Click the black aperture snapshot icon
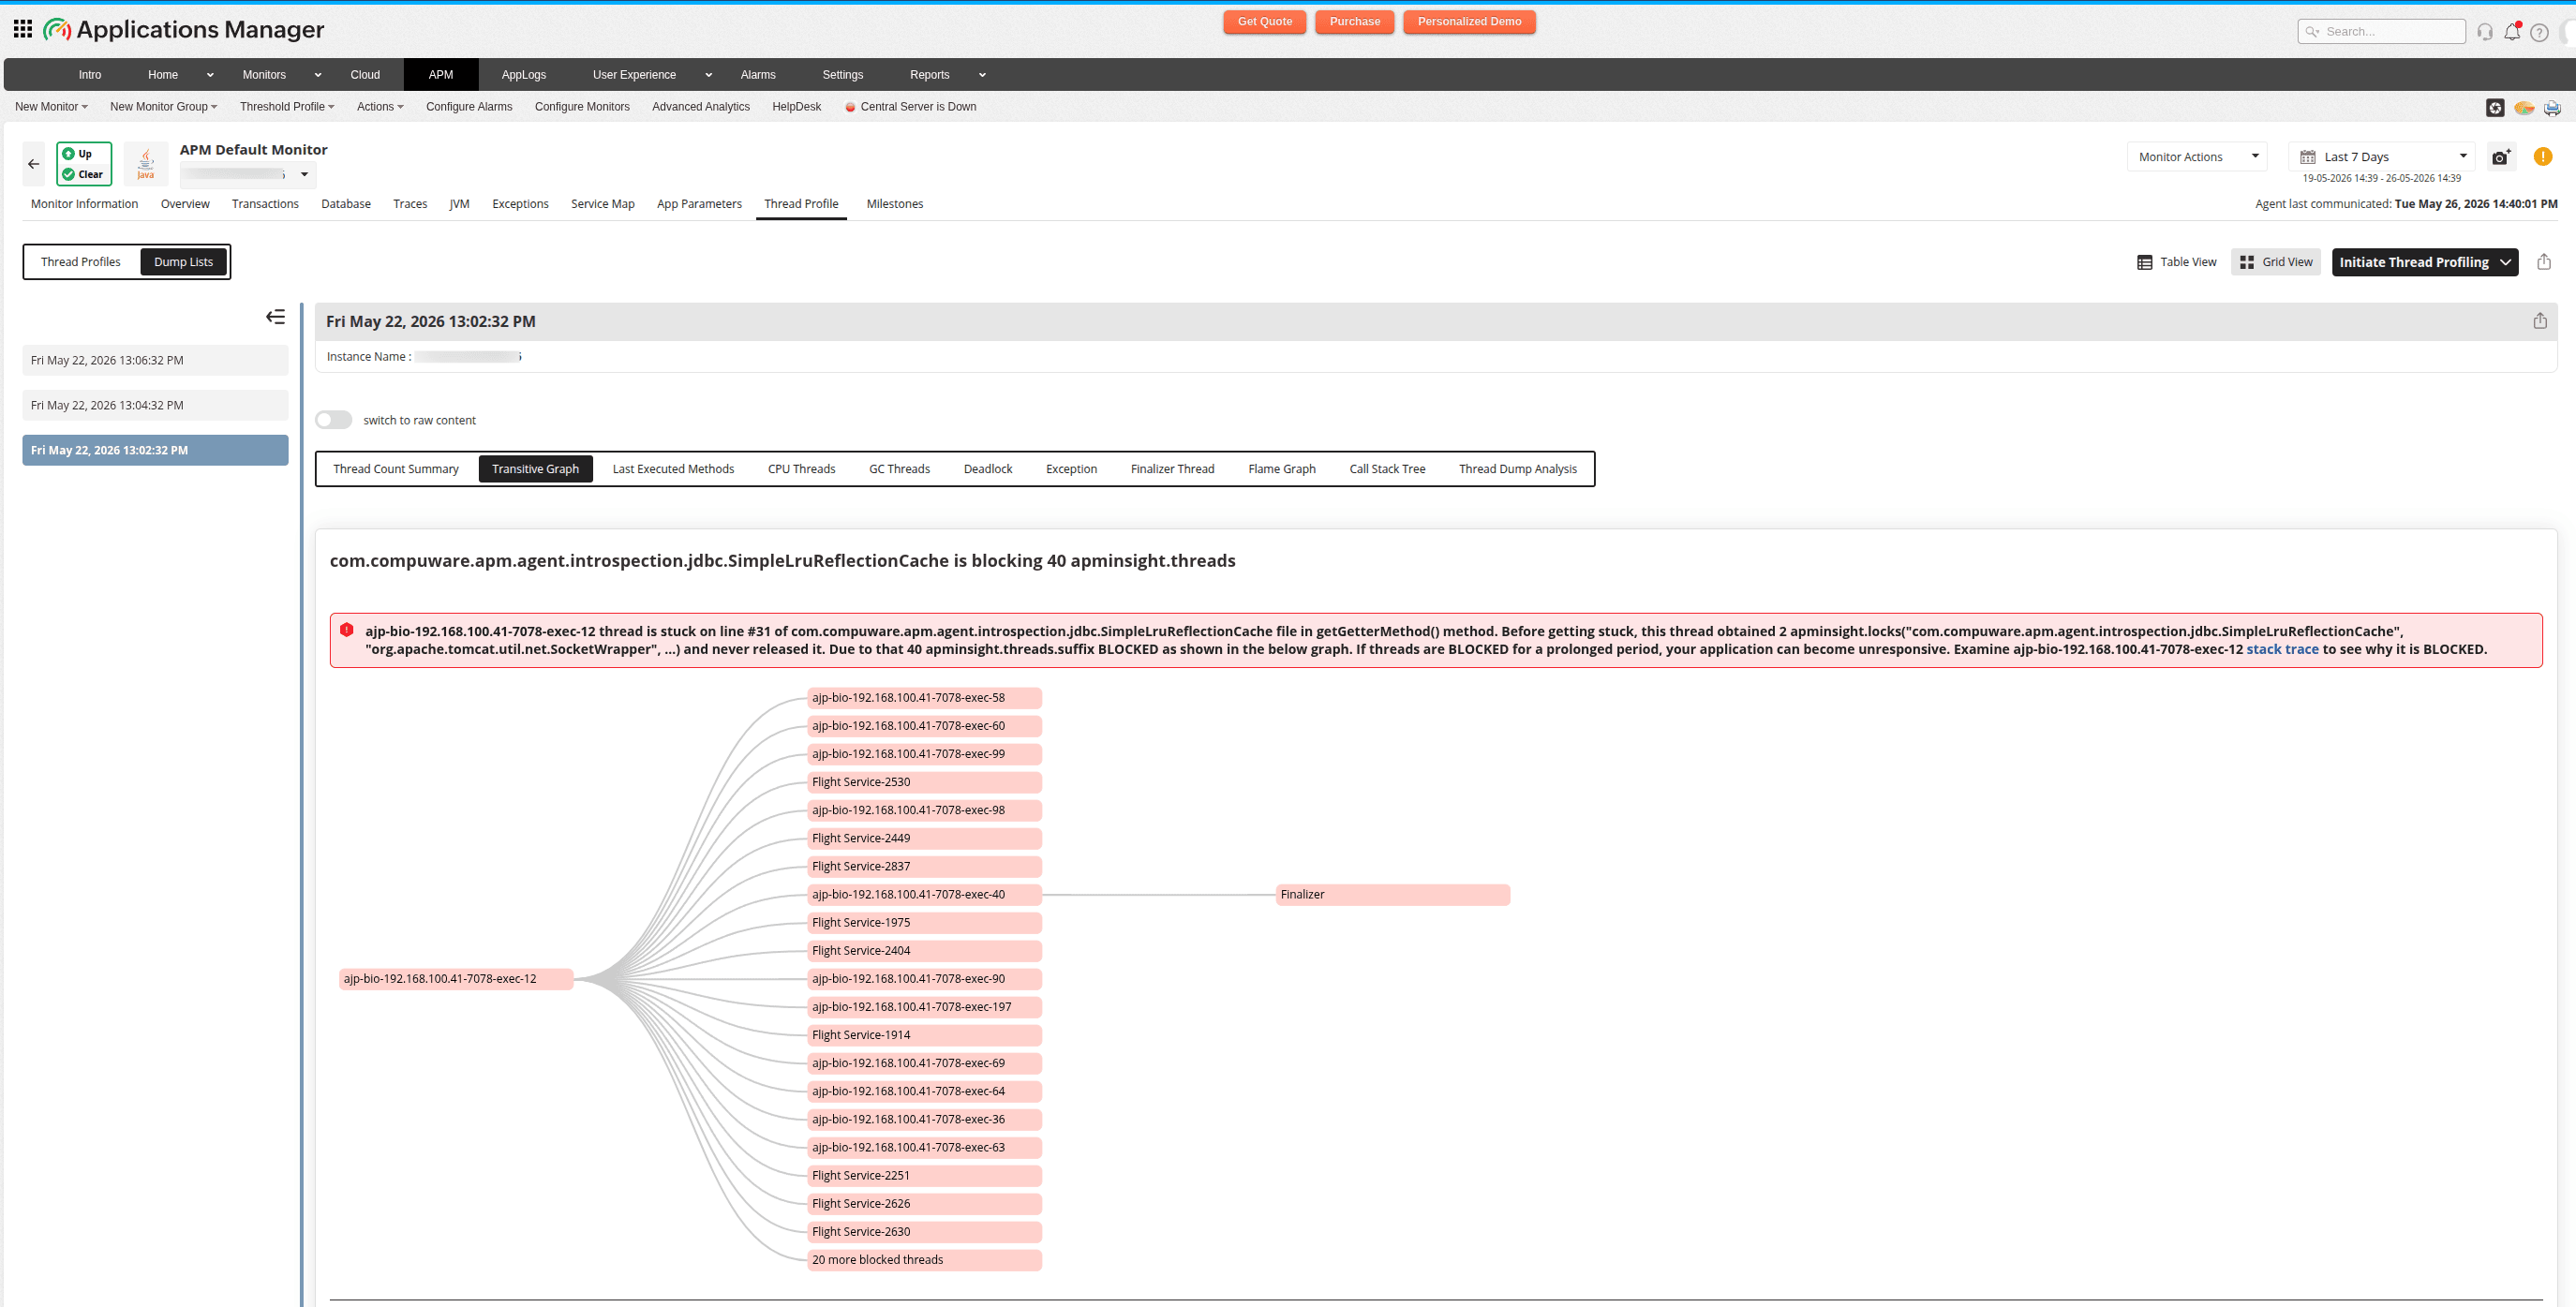This screenshot has height=1307, width=2576. (x=2495, y=107)
